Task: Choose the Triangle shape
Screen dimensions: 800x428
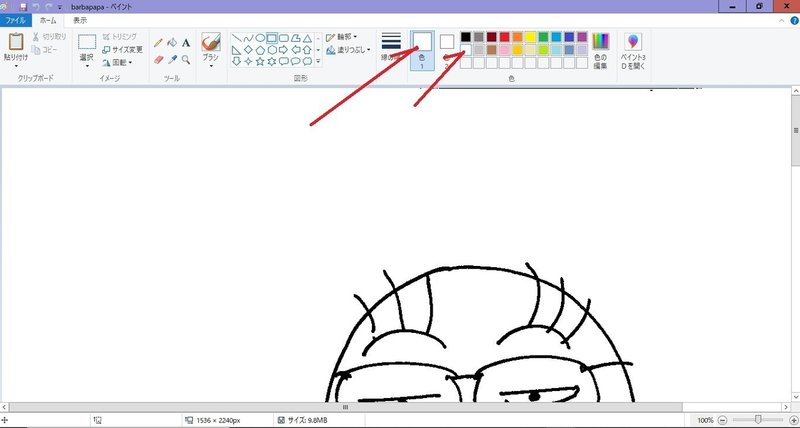Action: point(307,38)
